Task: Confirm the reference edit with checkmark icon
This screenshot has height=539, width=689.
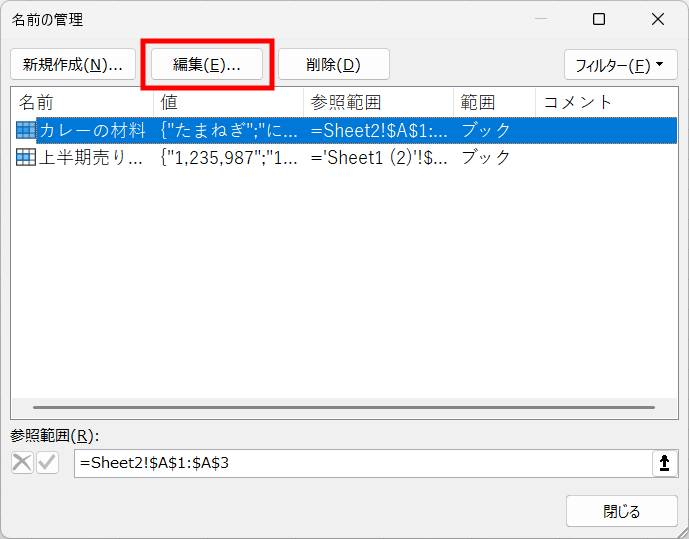Action: pyautogui.click(x=47, y=463)
